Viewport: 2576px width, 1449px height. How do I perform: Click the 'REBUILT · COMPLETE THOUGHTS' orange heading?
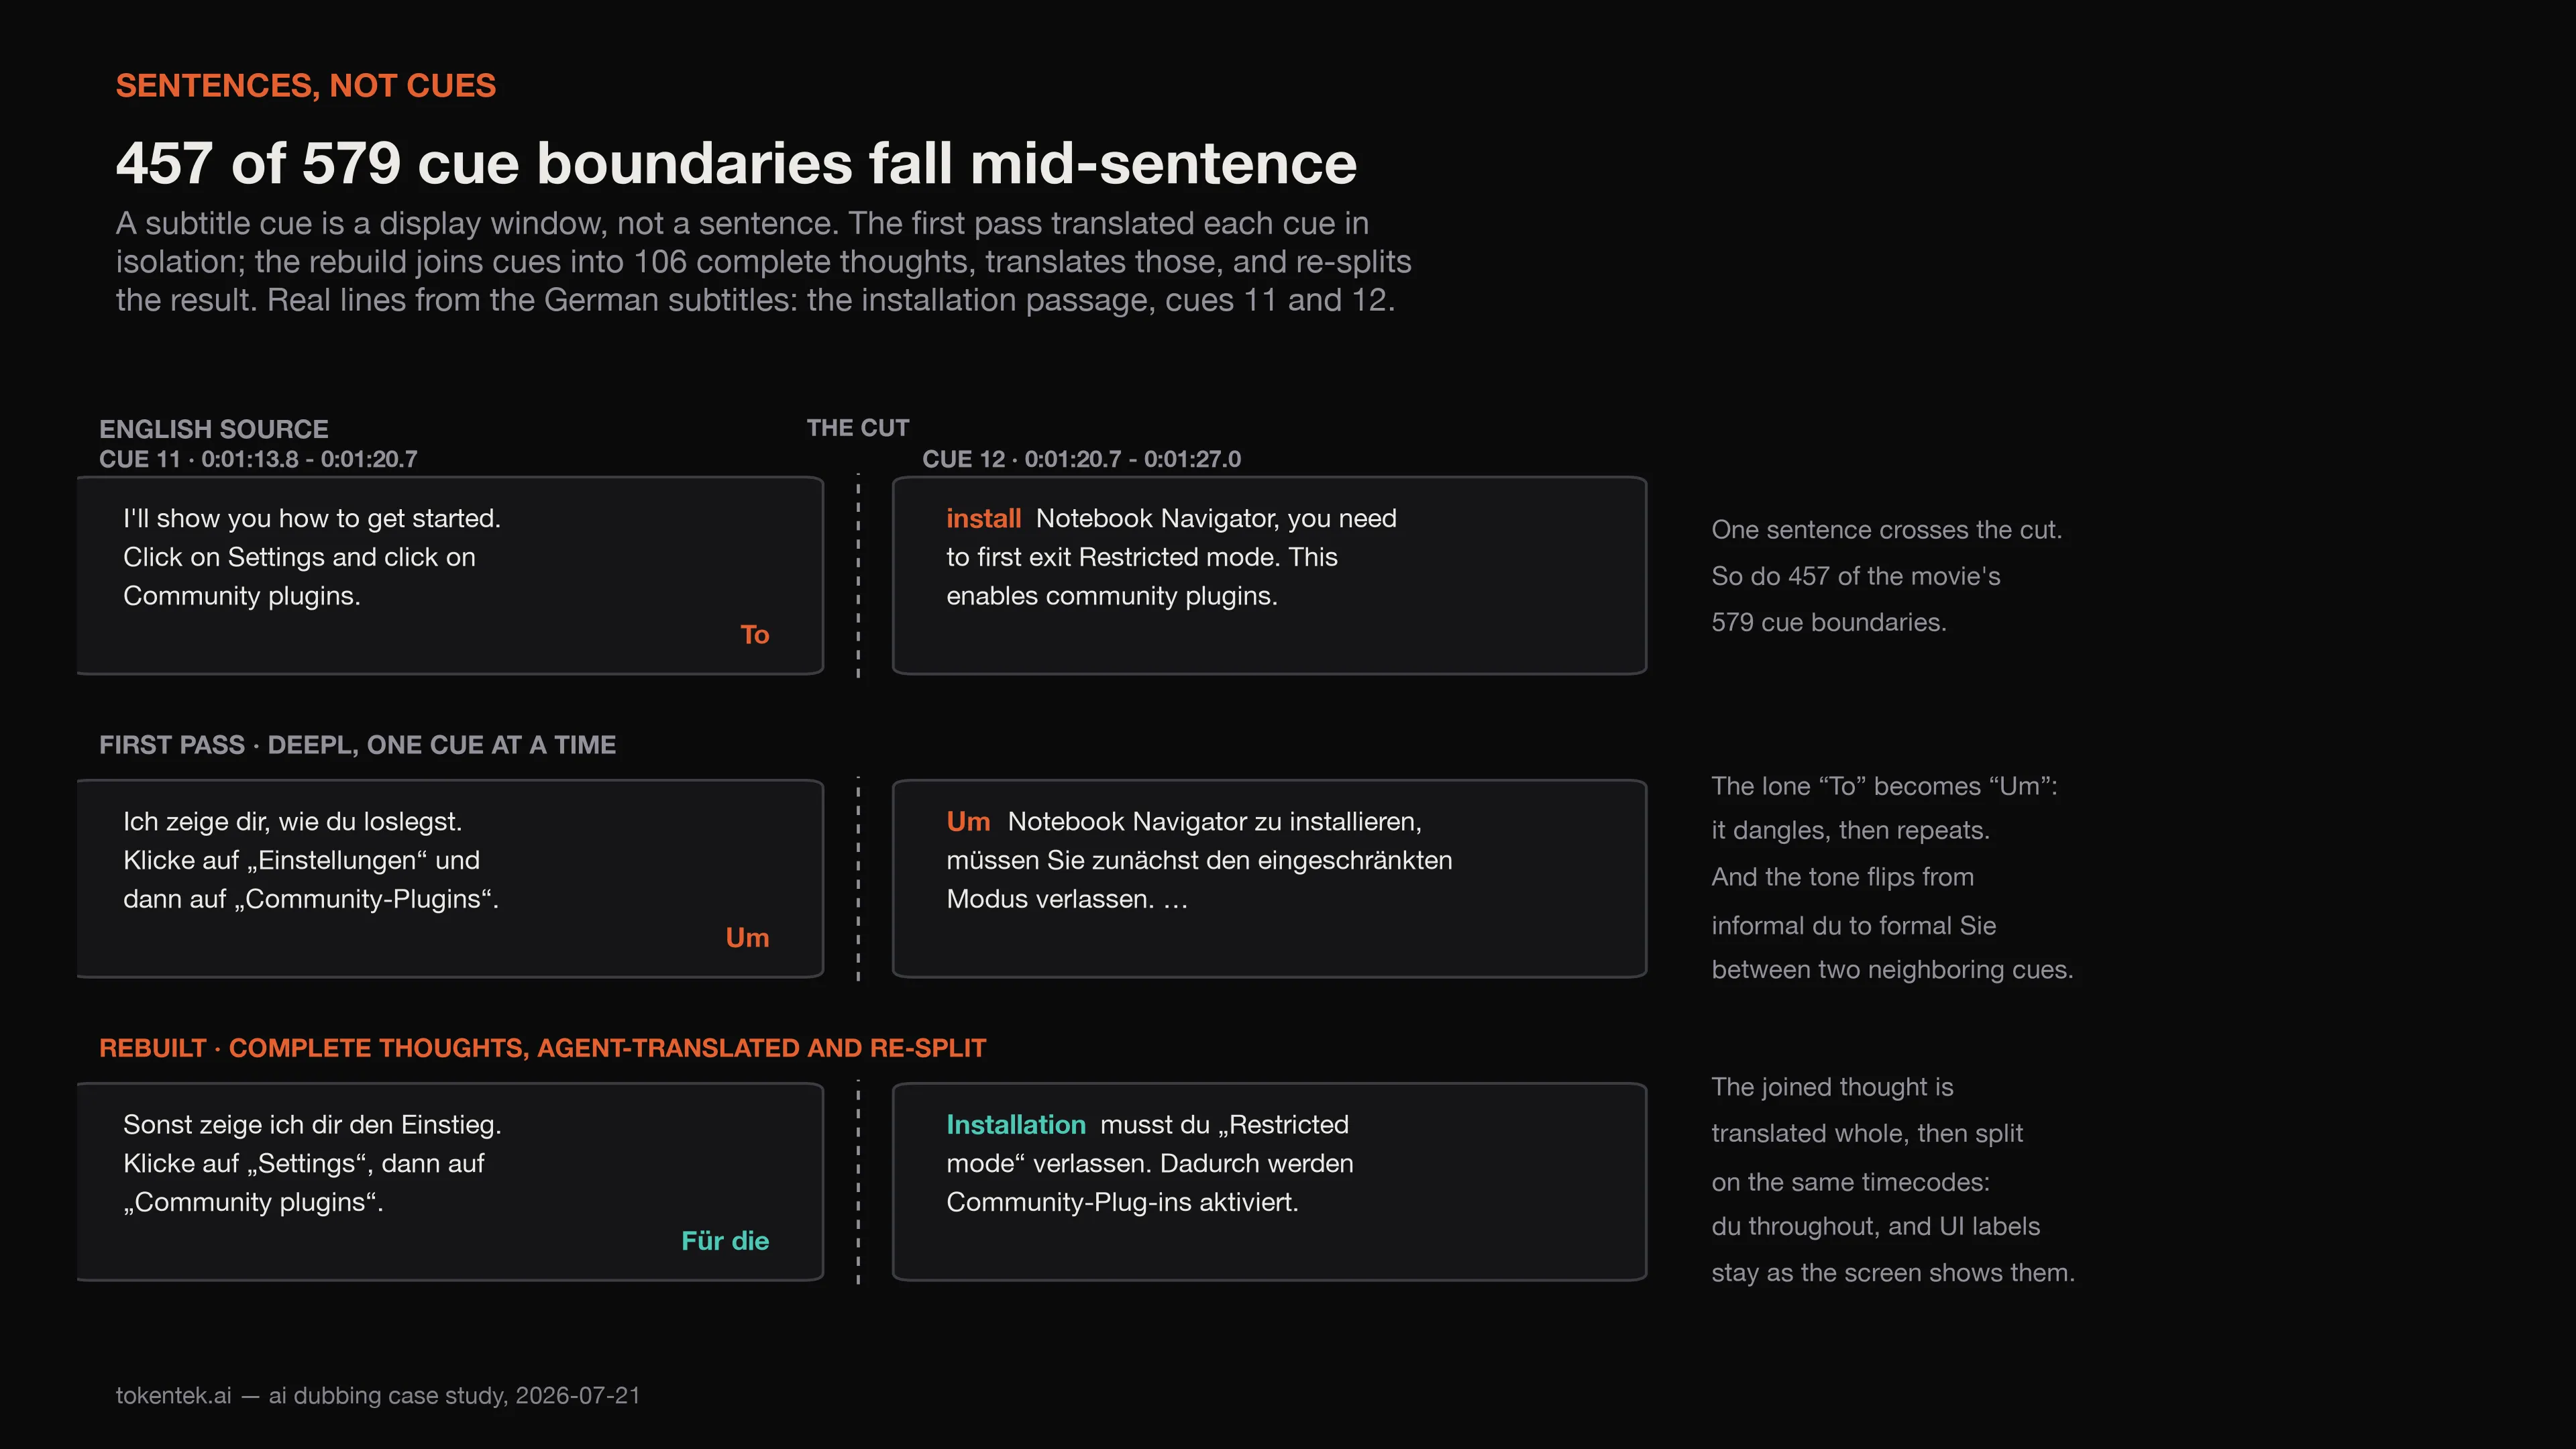coord(542,1048)
